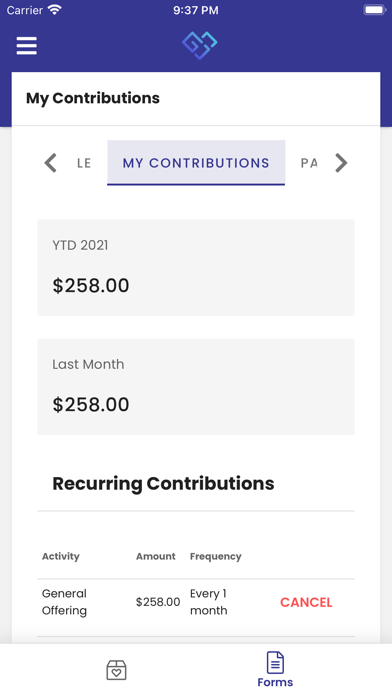Open the giving box heart icon

click(x=116, y=670)
